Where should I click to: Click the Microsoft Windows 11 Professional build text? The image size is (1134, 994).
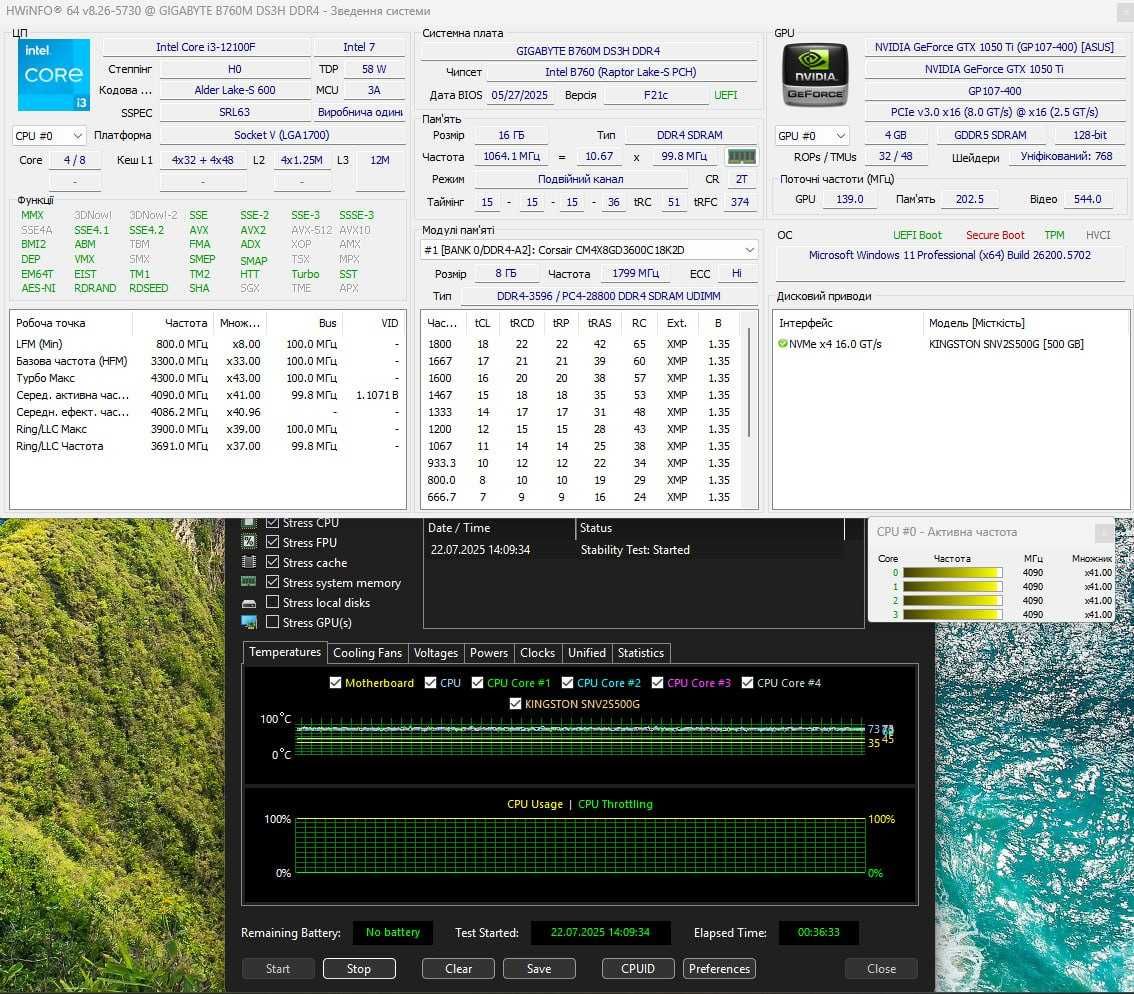tap(950, 255)
